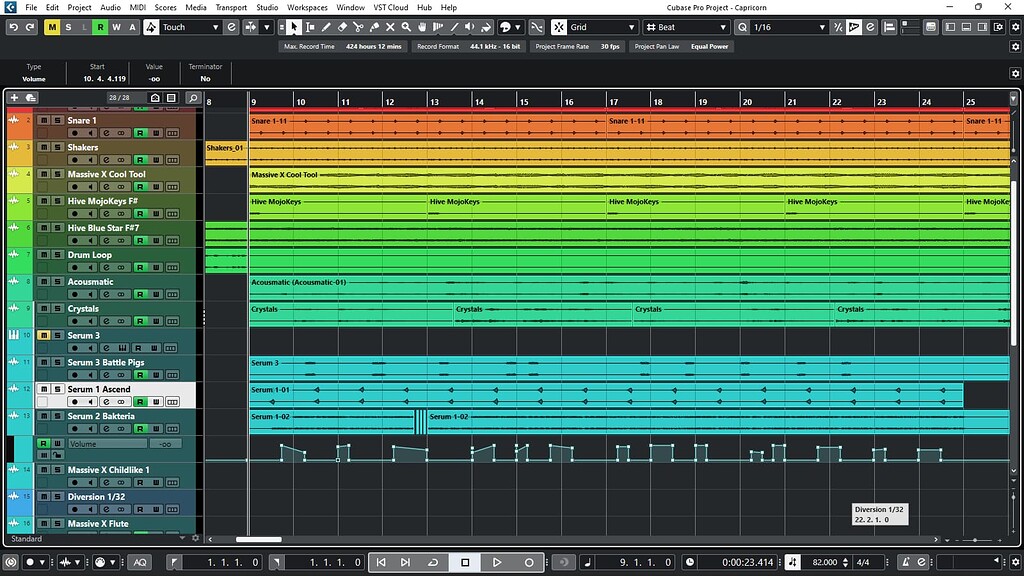Select the Range Selection tool
1024x576 pixels.
point(310,27)
